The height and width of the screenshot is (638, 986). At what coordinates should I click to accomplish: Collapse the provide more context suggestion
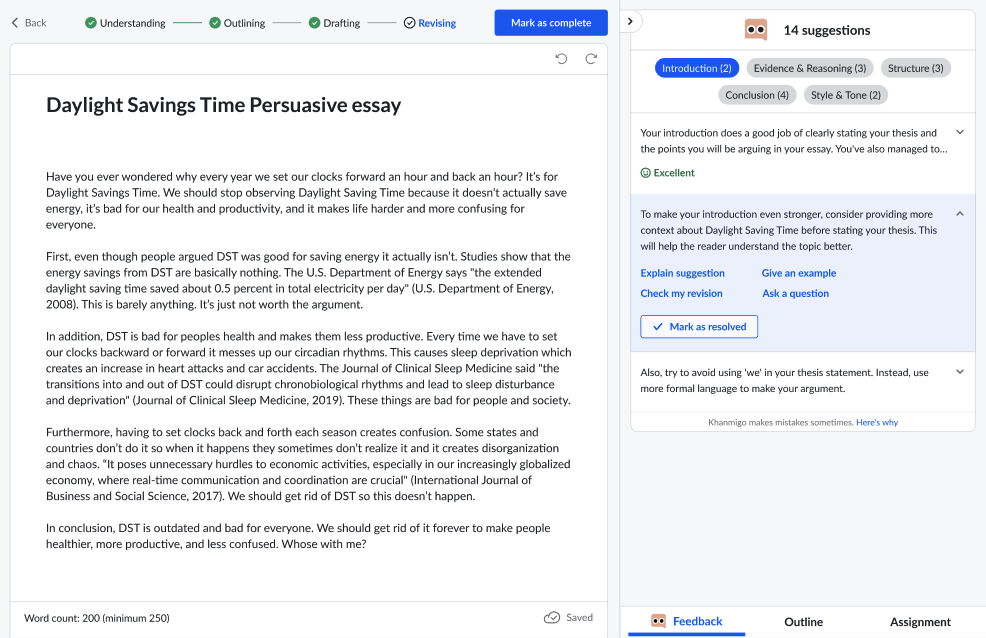pos(960,214)
